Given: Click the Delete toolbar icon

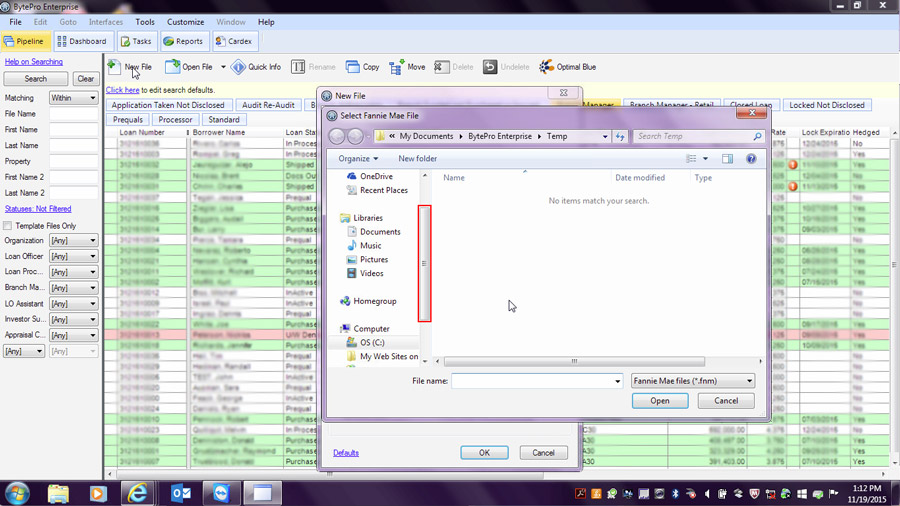Looking at the screenshot, I should pos(440,67).
